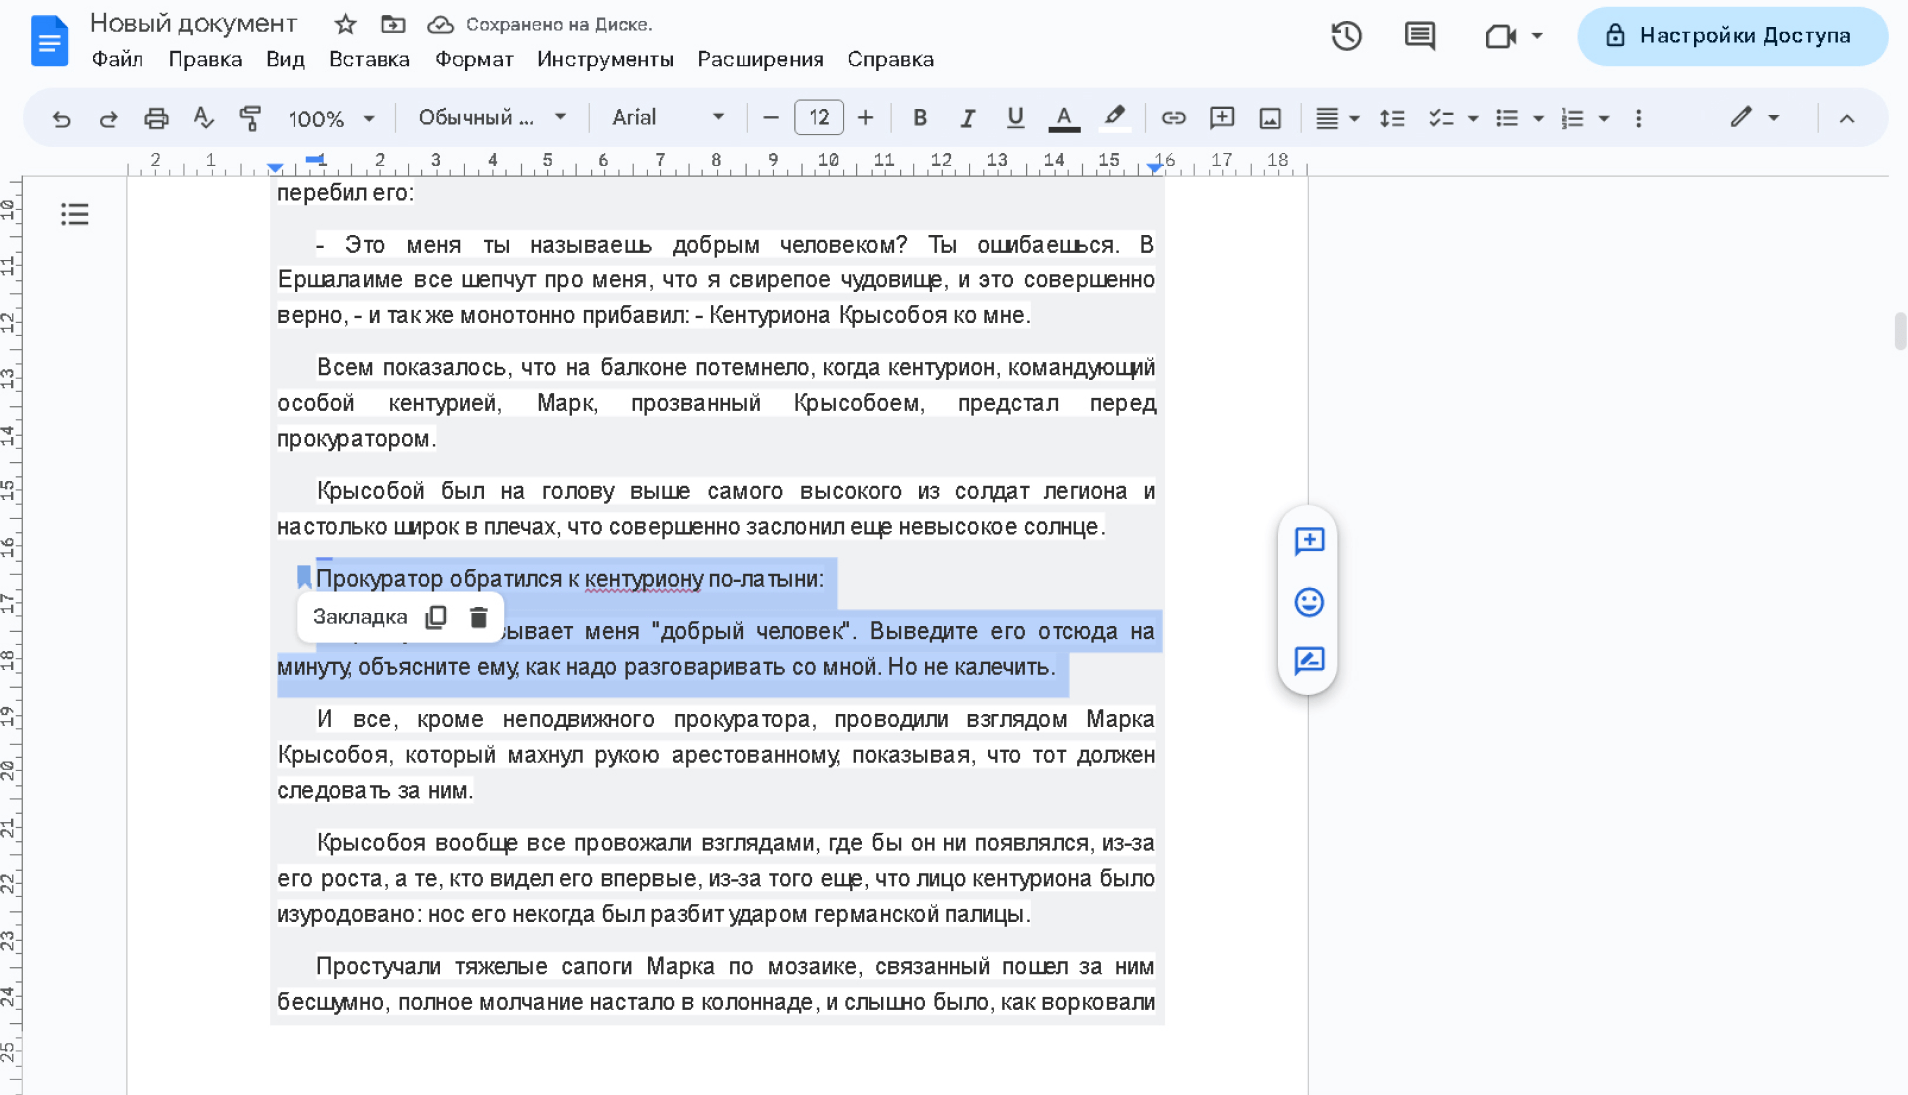Viewport: 1908px width, 1095px height.
Task: Open version history clock icon
Action: [1346, 37]
